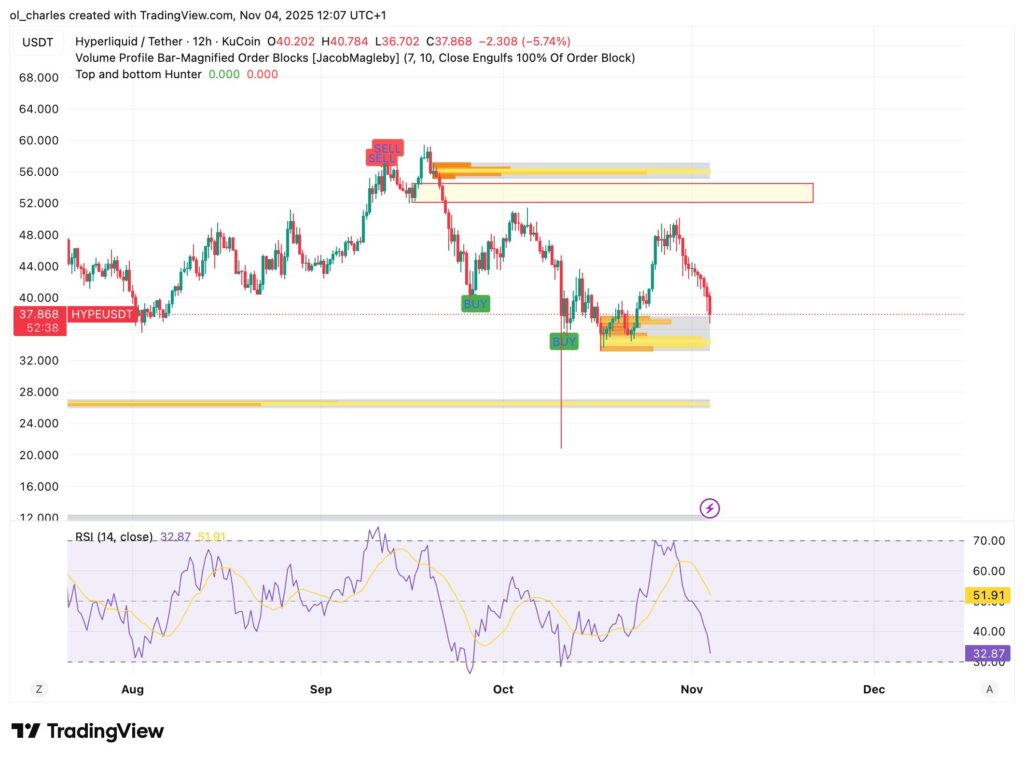The image size is (1024, 760).
Task: Click the TradingView logo
Action: tap(87, 731)
